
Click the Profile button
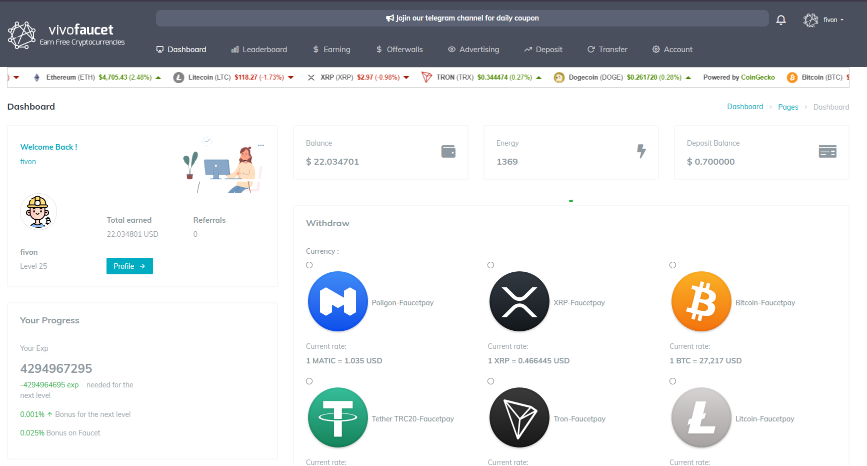tap(129, 266)
